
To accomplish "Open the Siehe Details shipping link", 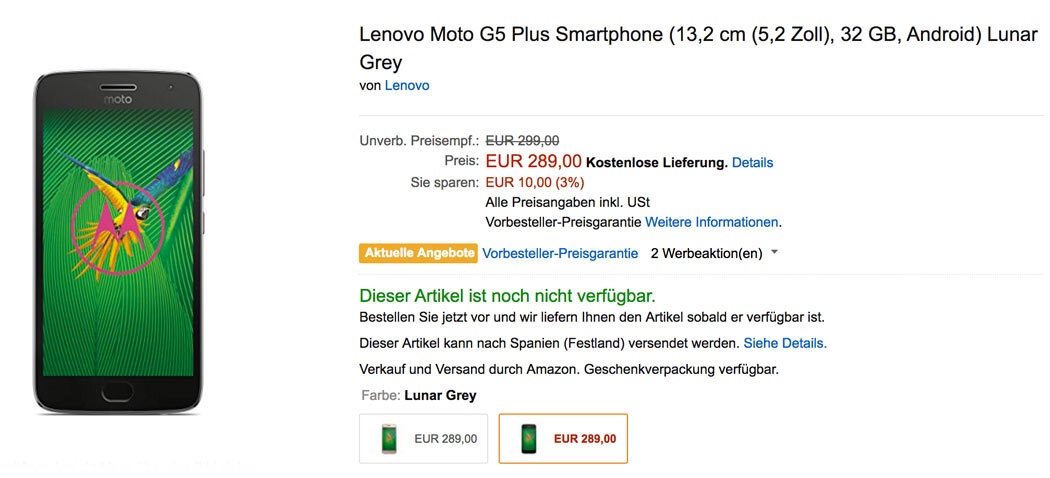I will [785, 343].
